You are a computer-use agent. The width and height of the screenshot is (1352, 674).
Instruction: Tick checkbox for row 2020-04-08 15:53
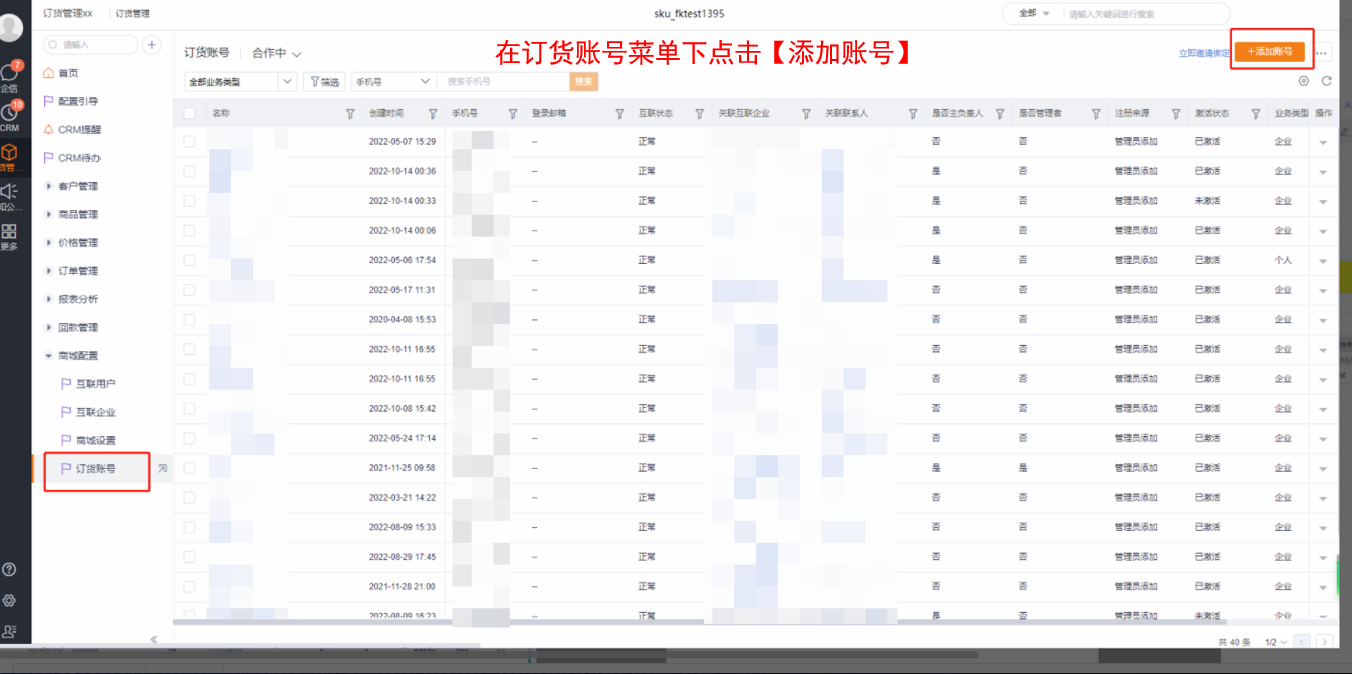coord(190,319)
